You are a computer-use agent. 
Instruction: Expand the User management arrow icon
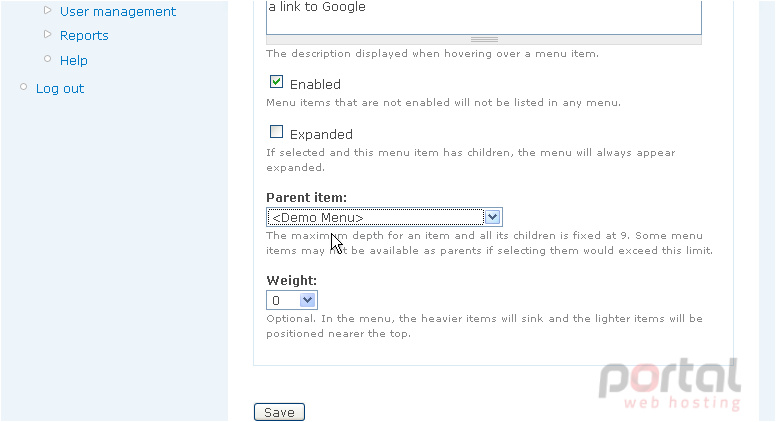click(x=48, y=10)
